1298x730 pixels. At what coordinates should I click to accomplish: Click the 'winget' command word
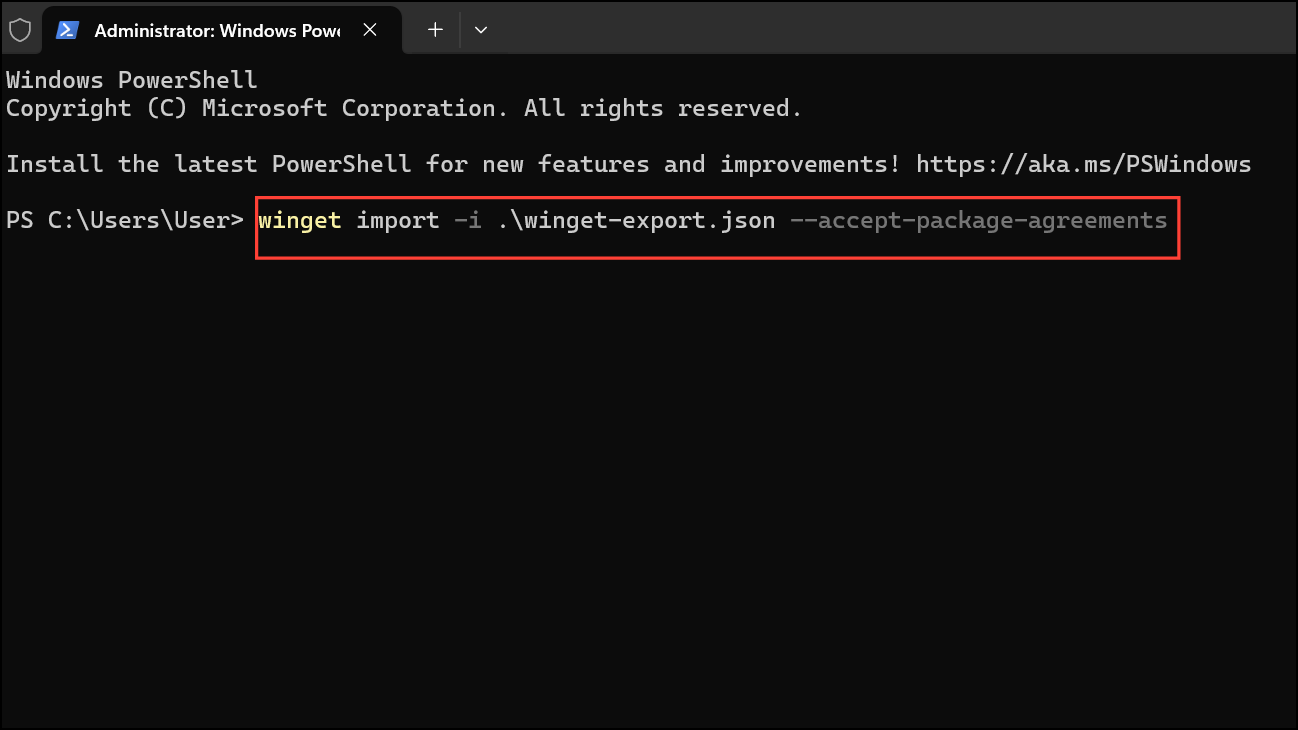tap(300, 220)
